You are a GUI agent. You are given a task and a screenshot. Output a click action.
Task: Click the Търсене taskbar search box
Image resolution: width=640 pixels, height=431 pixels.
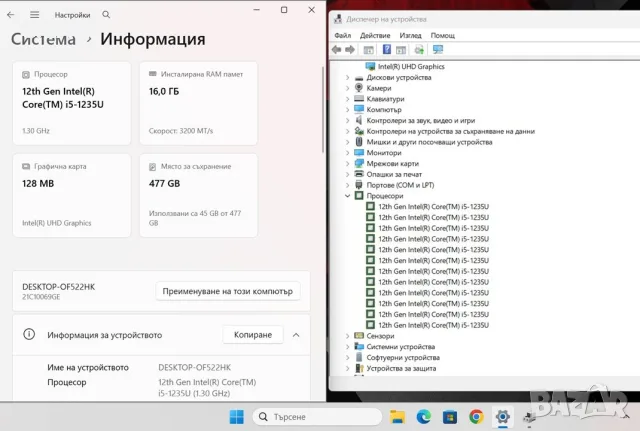318,417
